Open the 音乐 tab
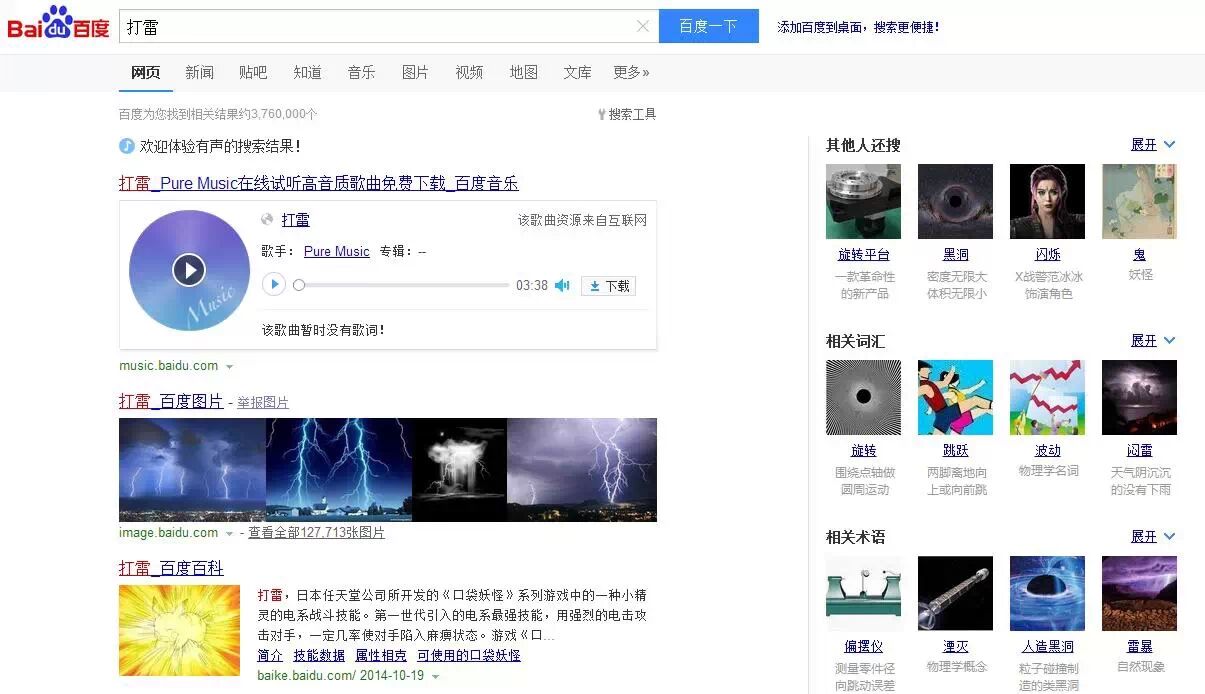The image size is (1205, 694). [x=361, y=72]
